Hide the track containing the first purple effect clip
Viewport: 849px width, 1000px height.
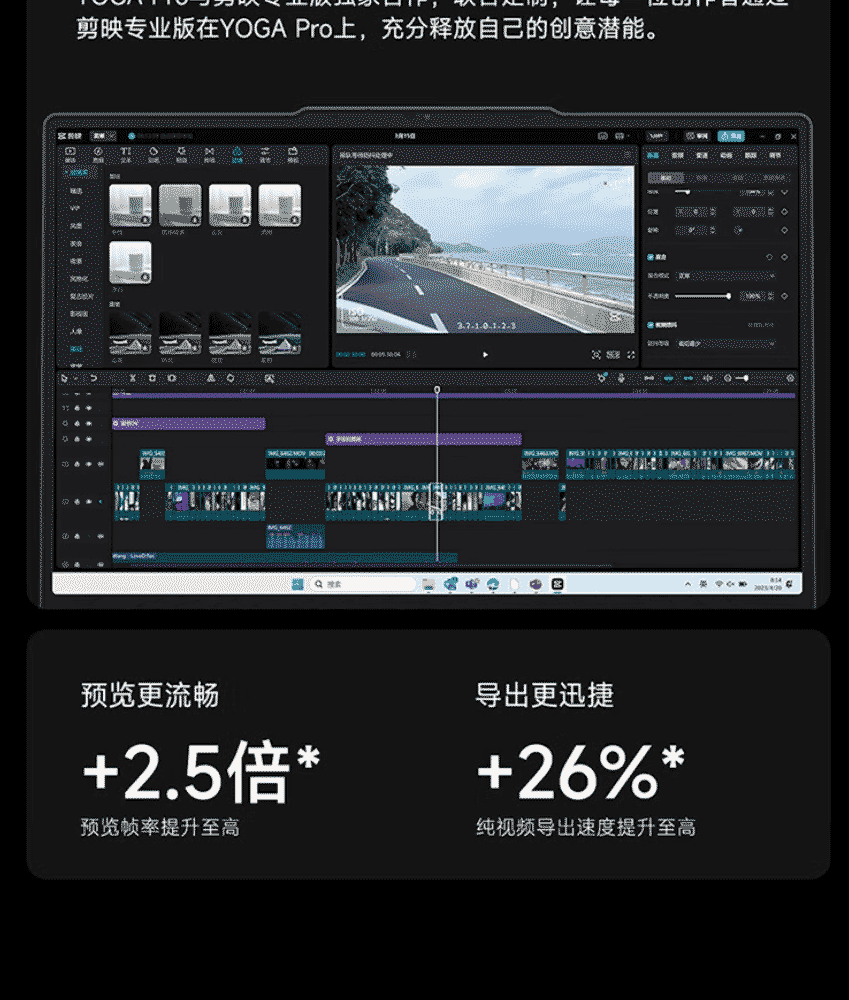pyautogui.click(x=89, y=423)
